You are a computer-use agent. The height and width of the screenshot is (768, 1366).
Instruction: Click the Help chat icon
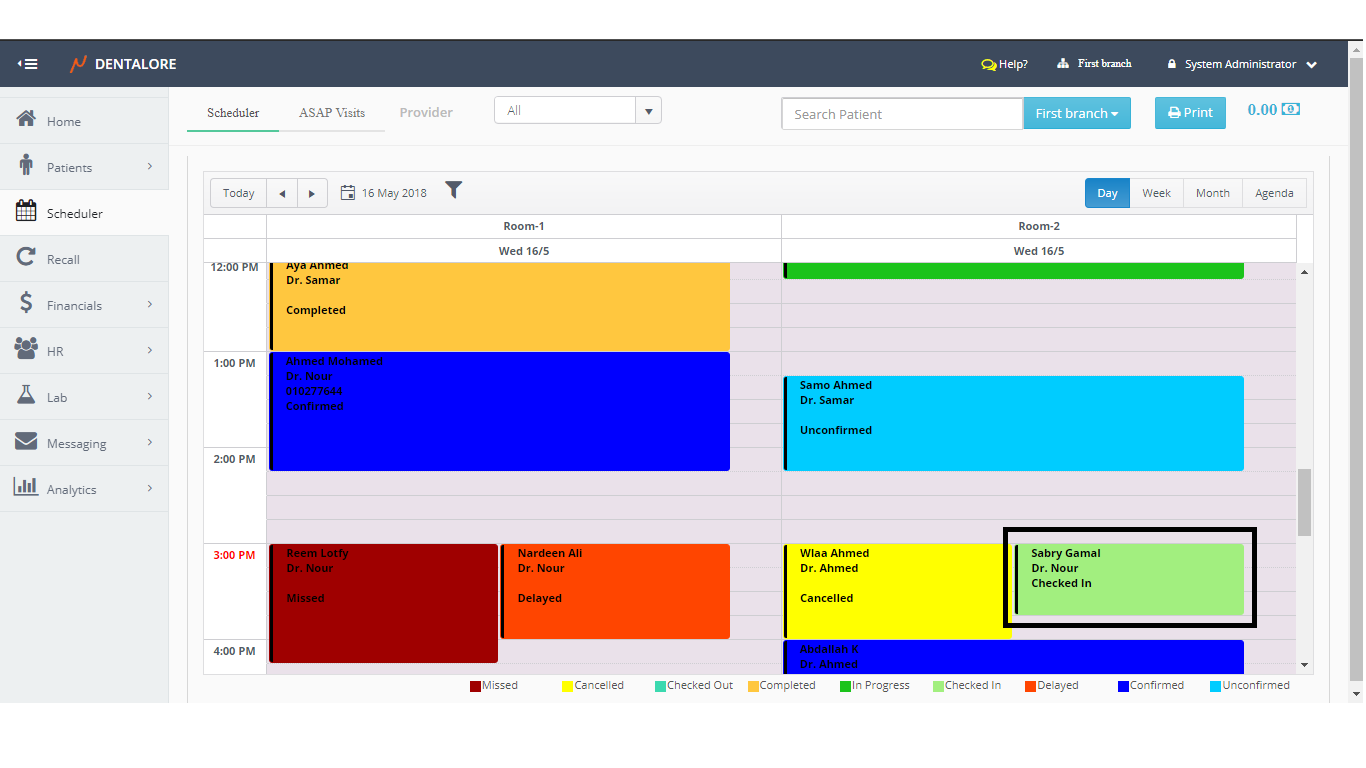988,64
